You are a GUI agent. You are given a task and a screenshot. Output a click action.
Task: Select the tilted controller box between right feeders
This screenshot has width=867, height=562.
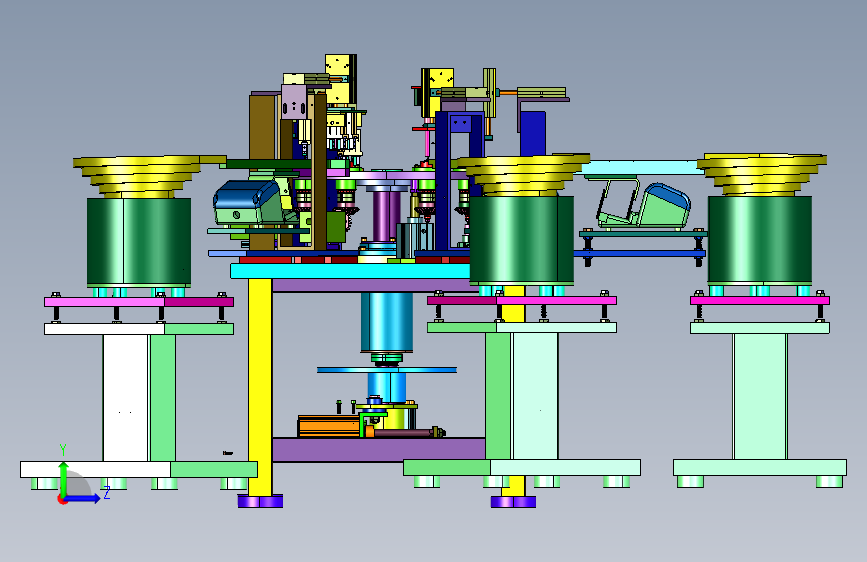[x=664, y=206]
